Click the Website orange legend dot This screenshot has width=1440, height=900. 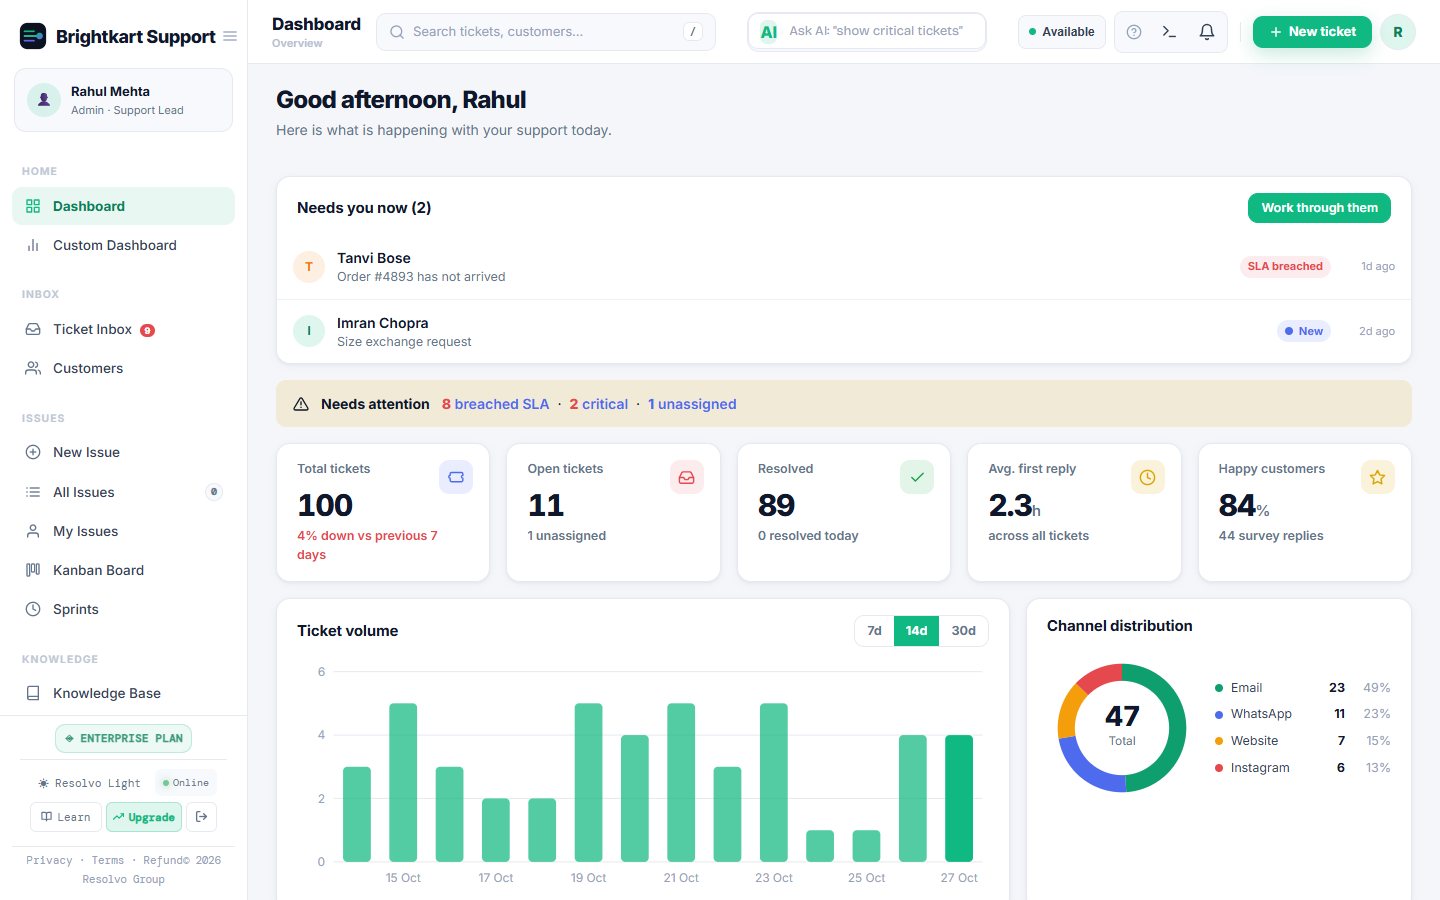coord(1219,741)
